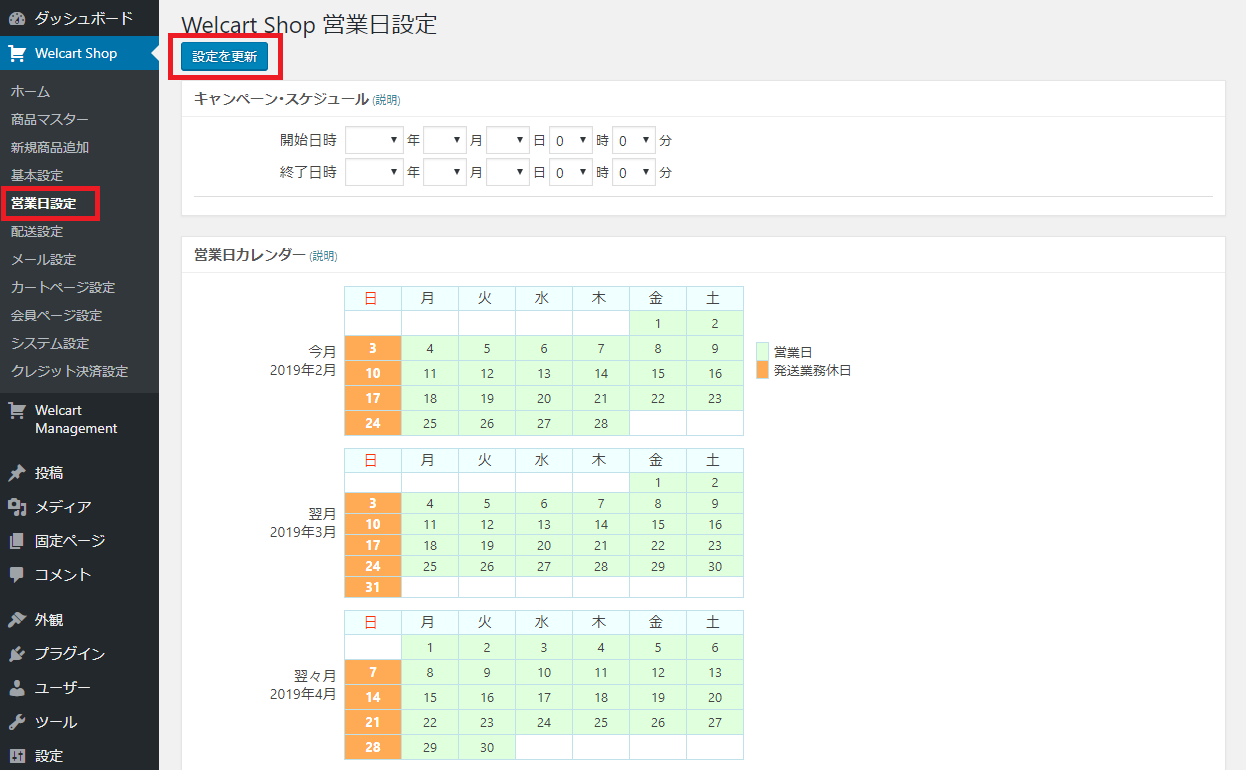Click April 30 in the calendar
The height and width of the screenshot is (770, 1246).
487,747
